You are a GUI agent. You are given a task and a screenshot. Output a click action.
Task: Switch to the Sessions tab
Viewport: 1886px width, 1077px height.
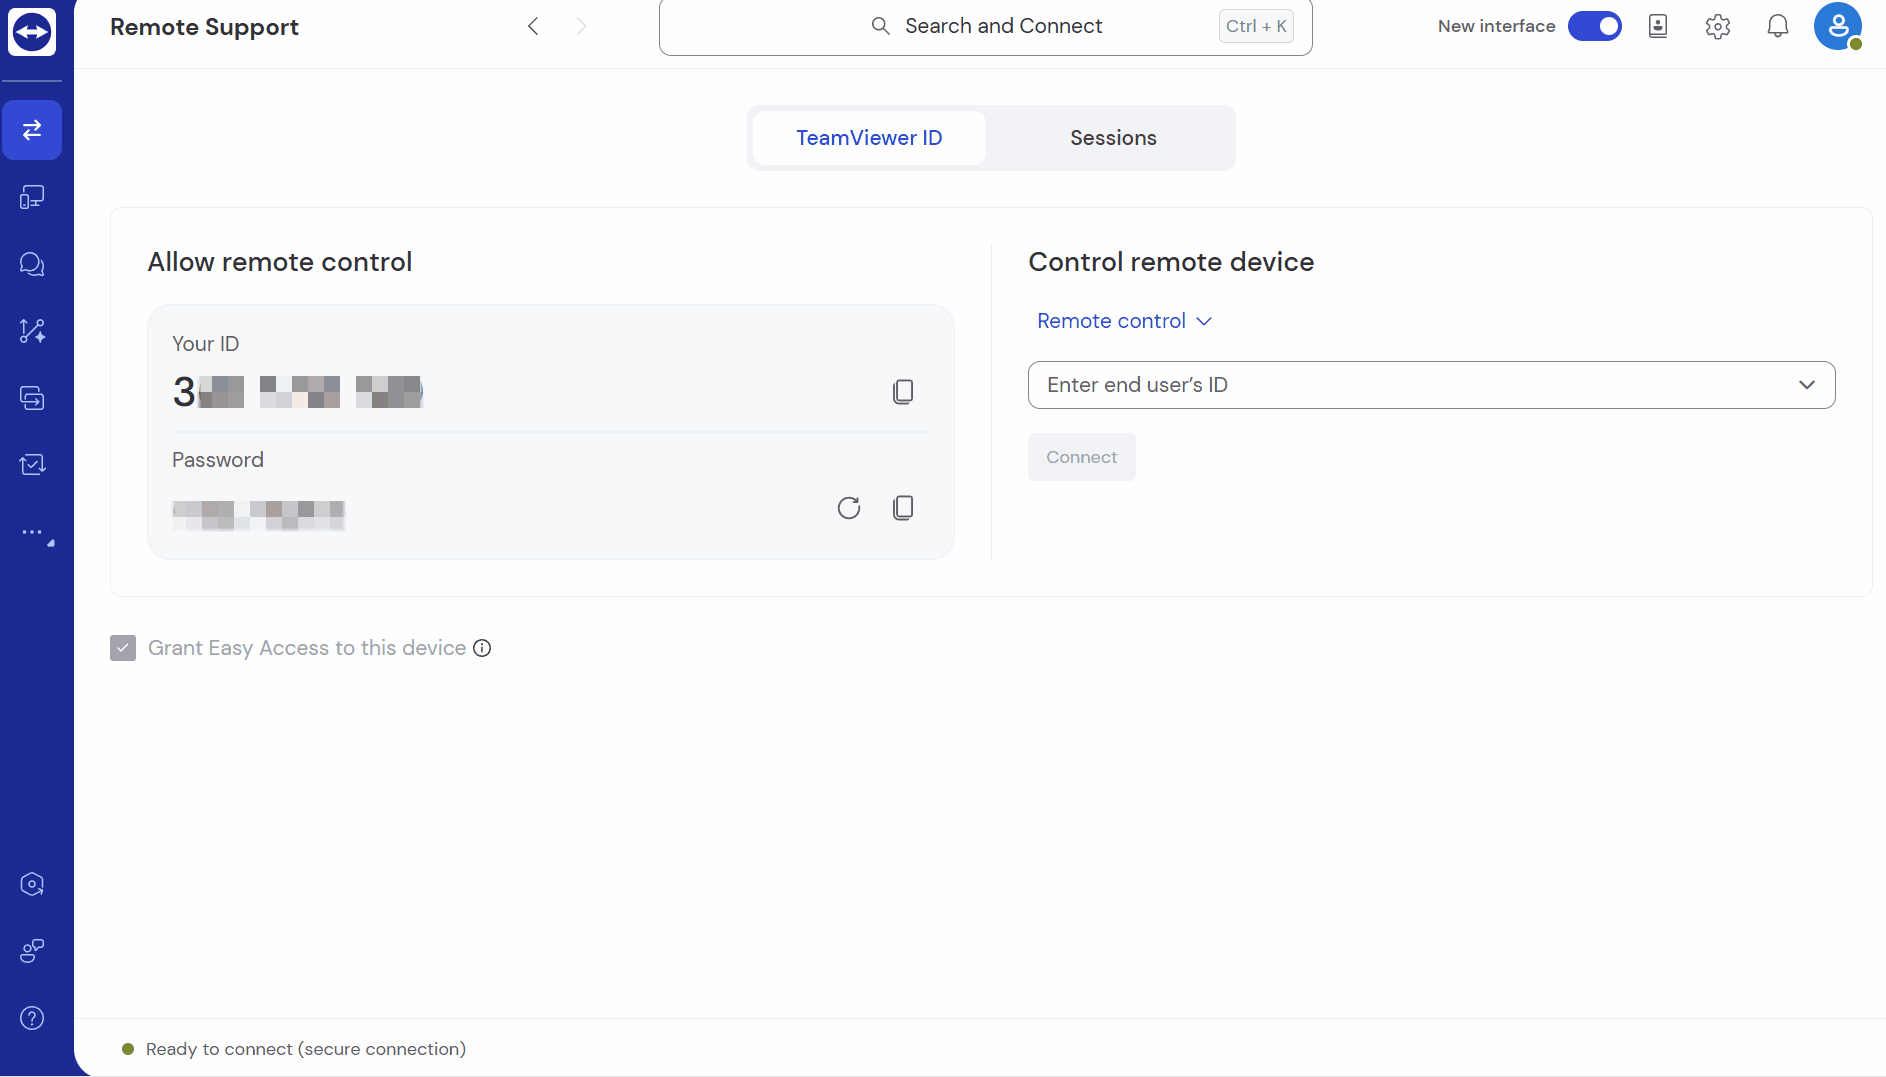pyautogui.click(x=1113, y=138)
